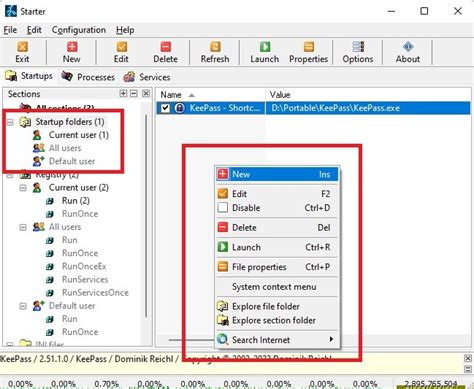Select Current user (1) under Startup folders
This screenshot has width=474, height=389.
point(79,135)
